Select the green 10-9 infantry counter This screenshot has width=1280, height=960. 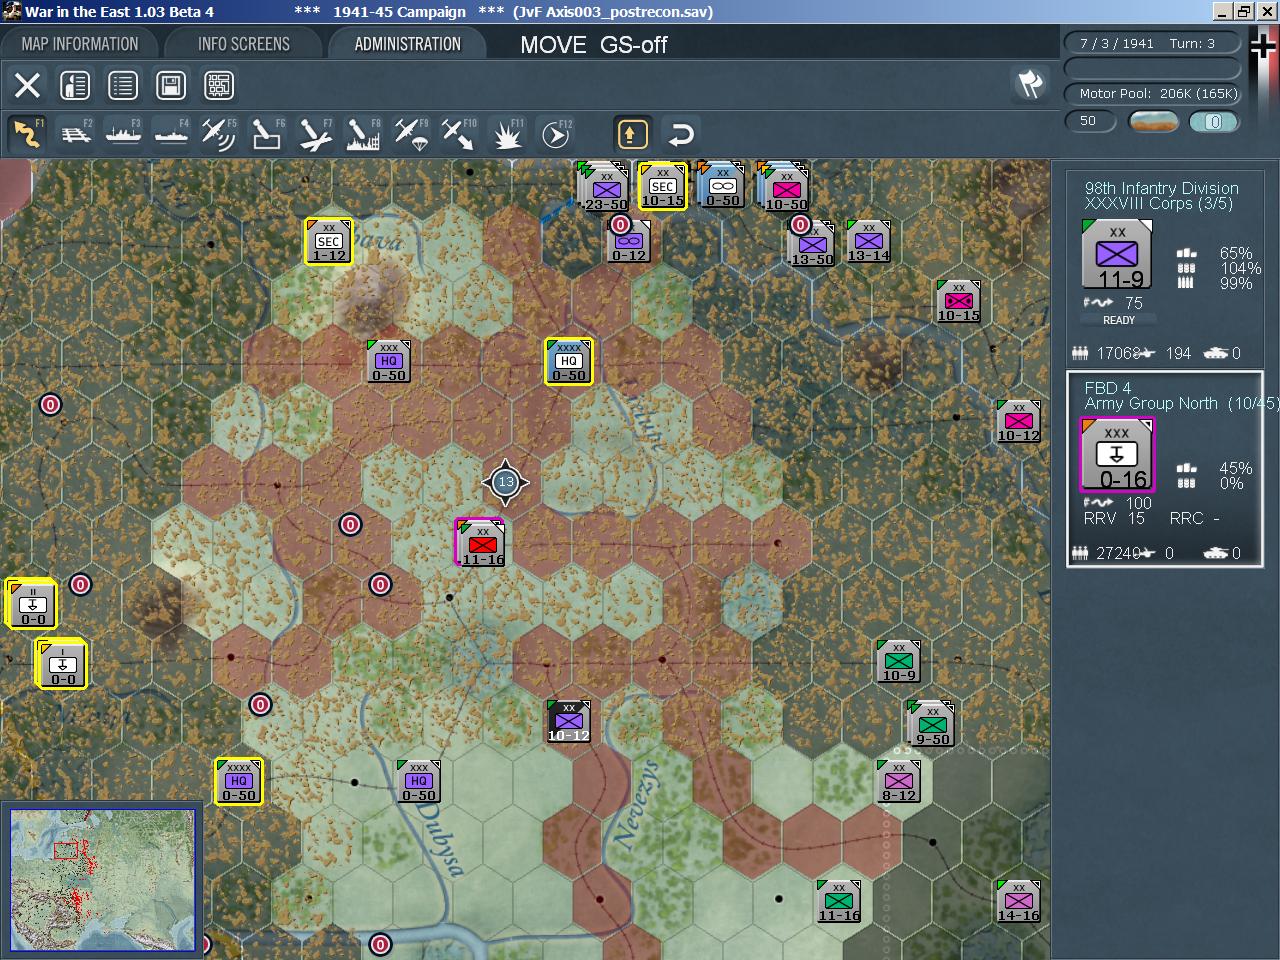point(898,661)
